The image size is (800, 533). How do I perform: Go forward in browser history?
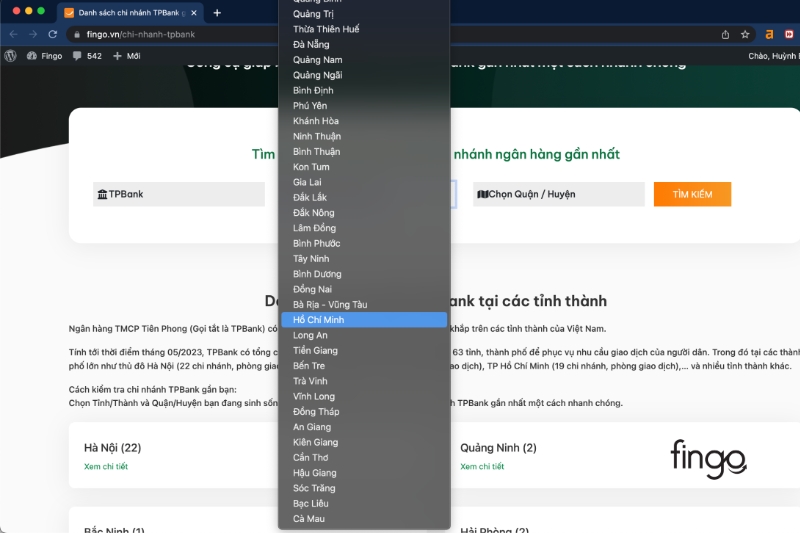33,34
